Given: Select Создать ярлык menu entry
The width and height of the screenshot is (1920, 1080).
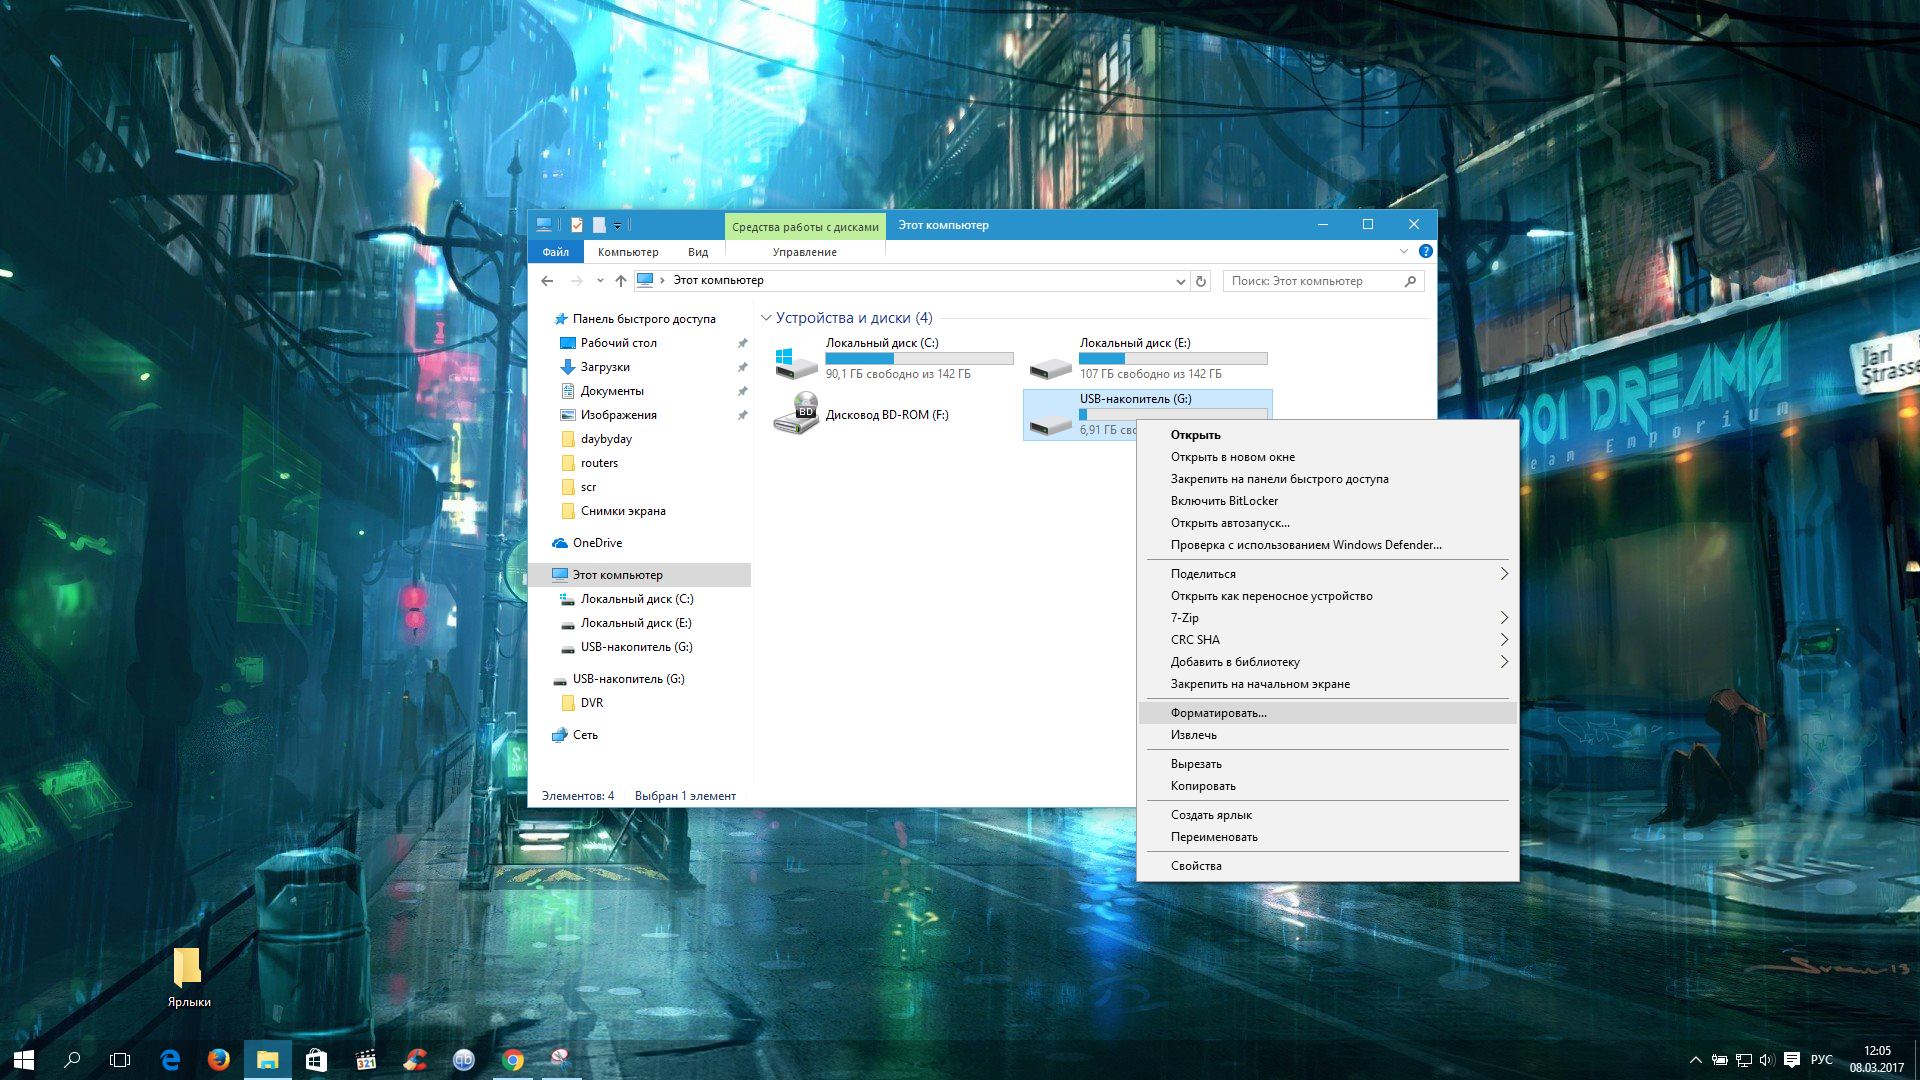Looking at the screenshot, I should 1327,815.
